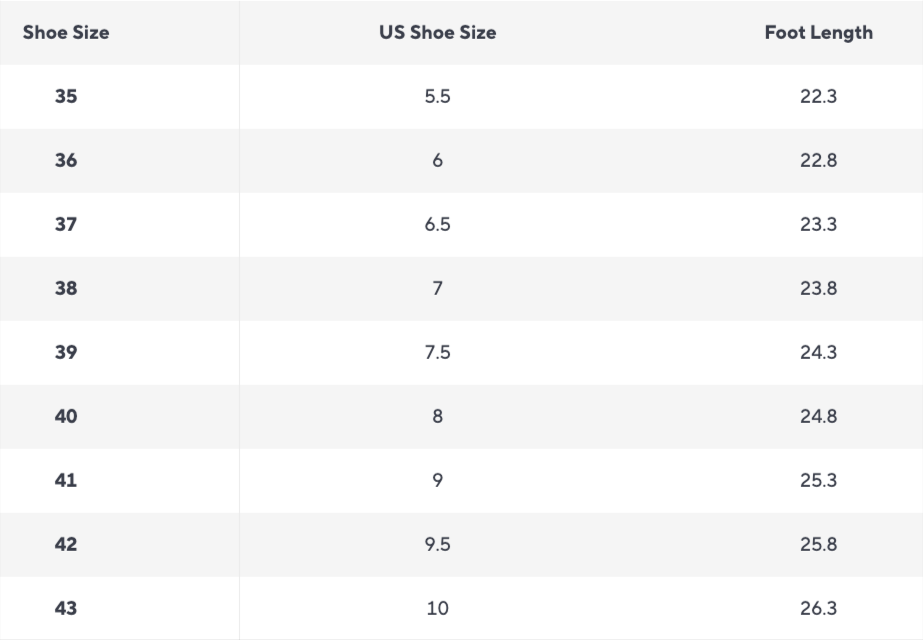The image size is (923, 640).
Task: Click the Foot Length column header
Action: pos(818,33)
